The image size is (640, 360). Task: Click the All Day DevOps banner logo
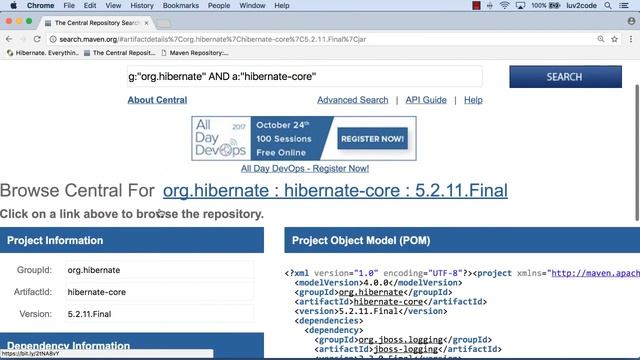pos(221,138)
